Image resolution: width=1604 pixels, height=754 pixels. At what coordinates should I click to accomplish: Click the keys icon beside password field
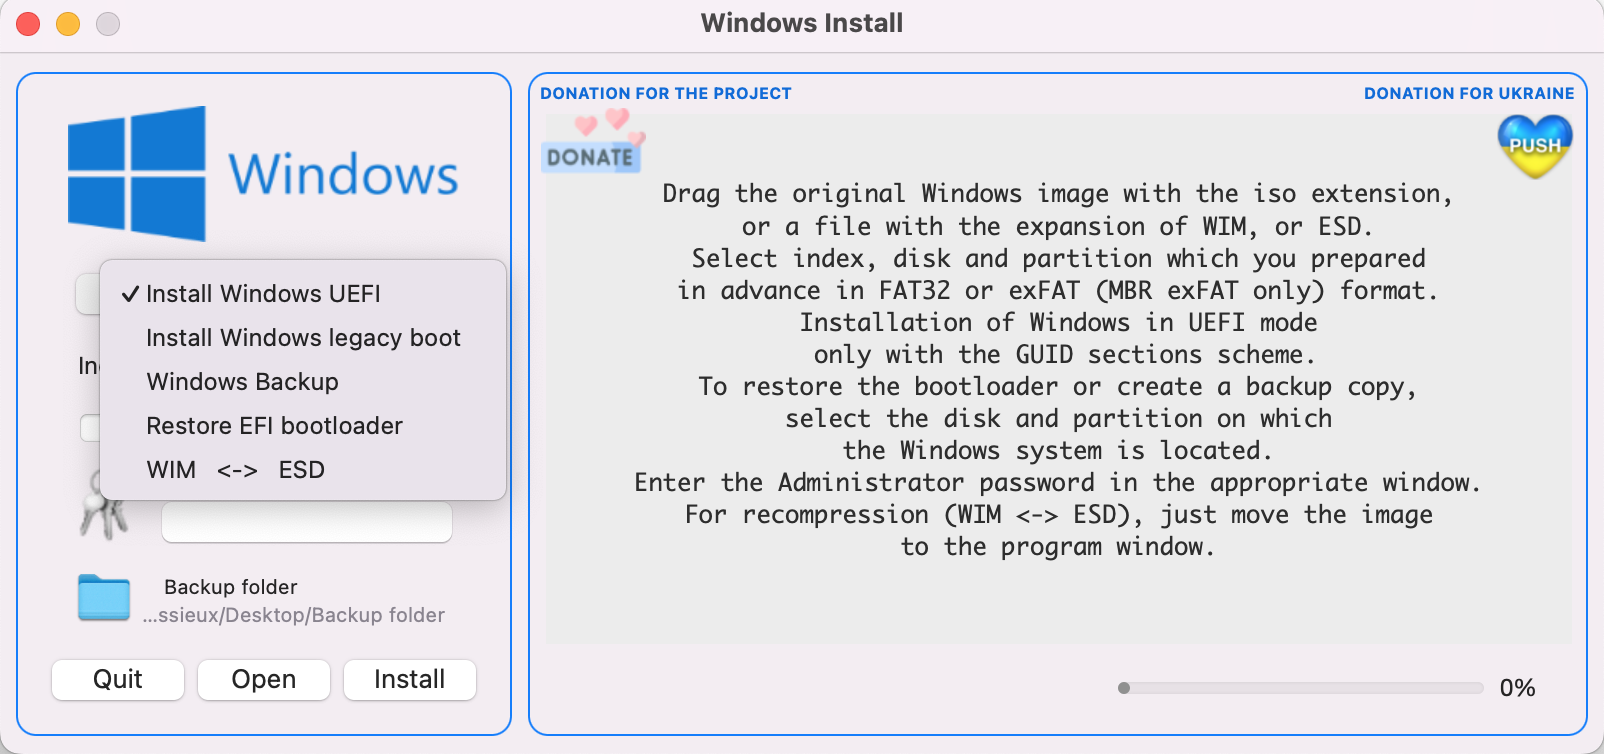tap(103, 506)
